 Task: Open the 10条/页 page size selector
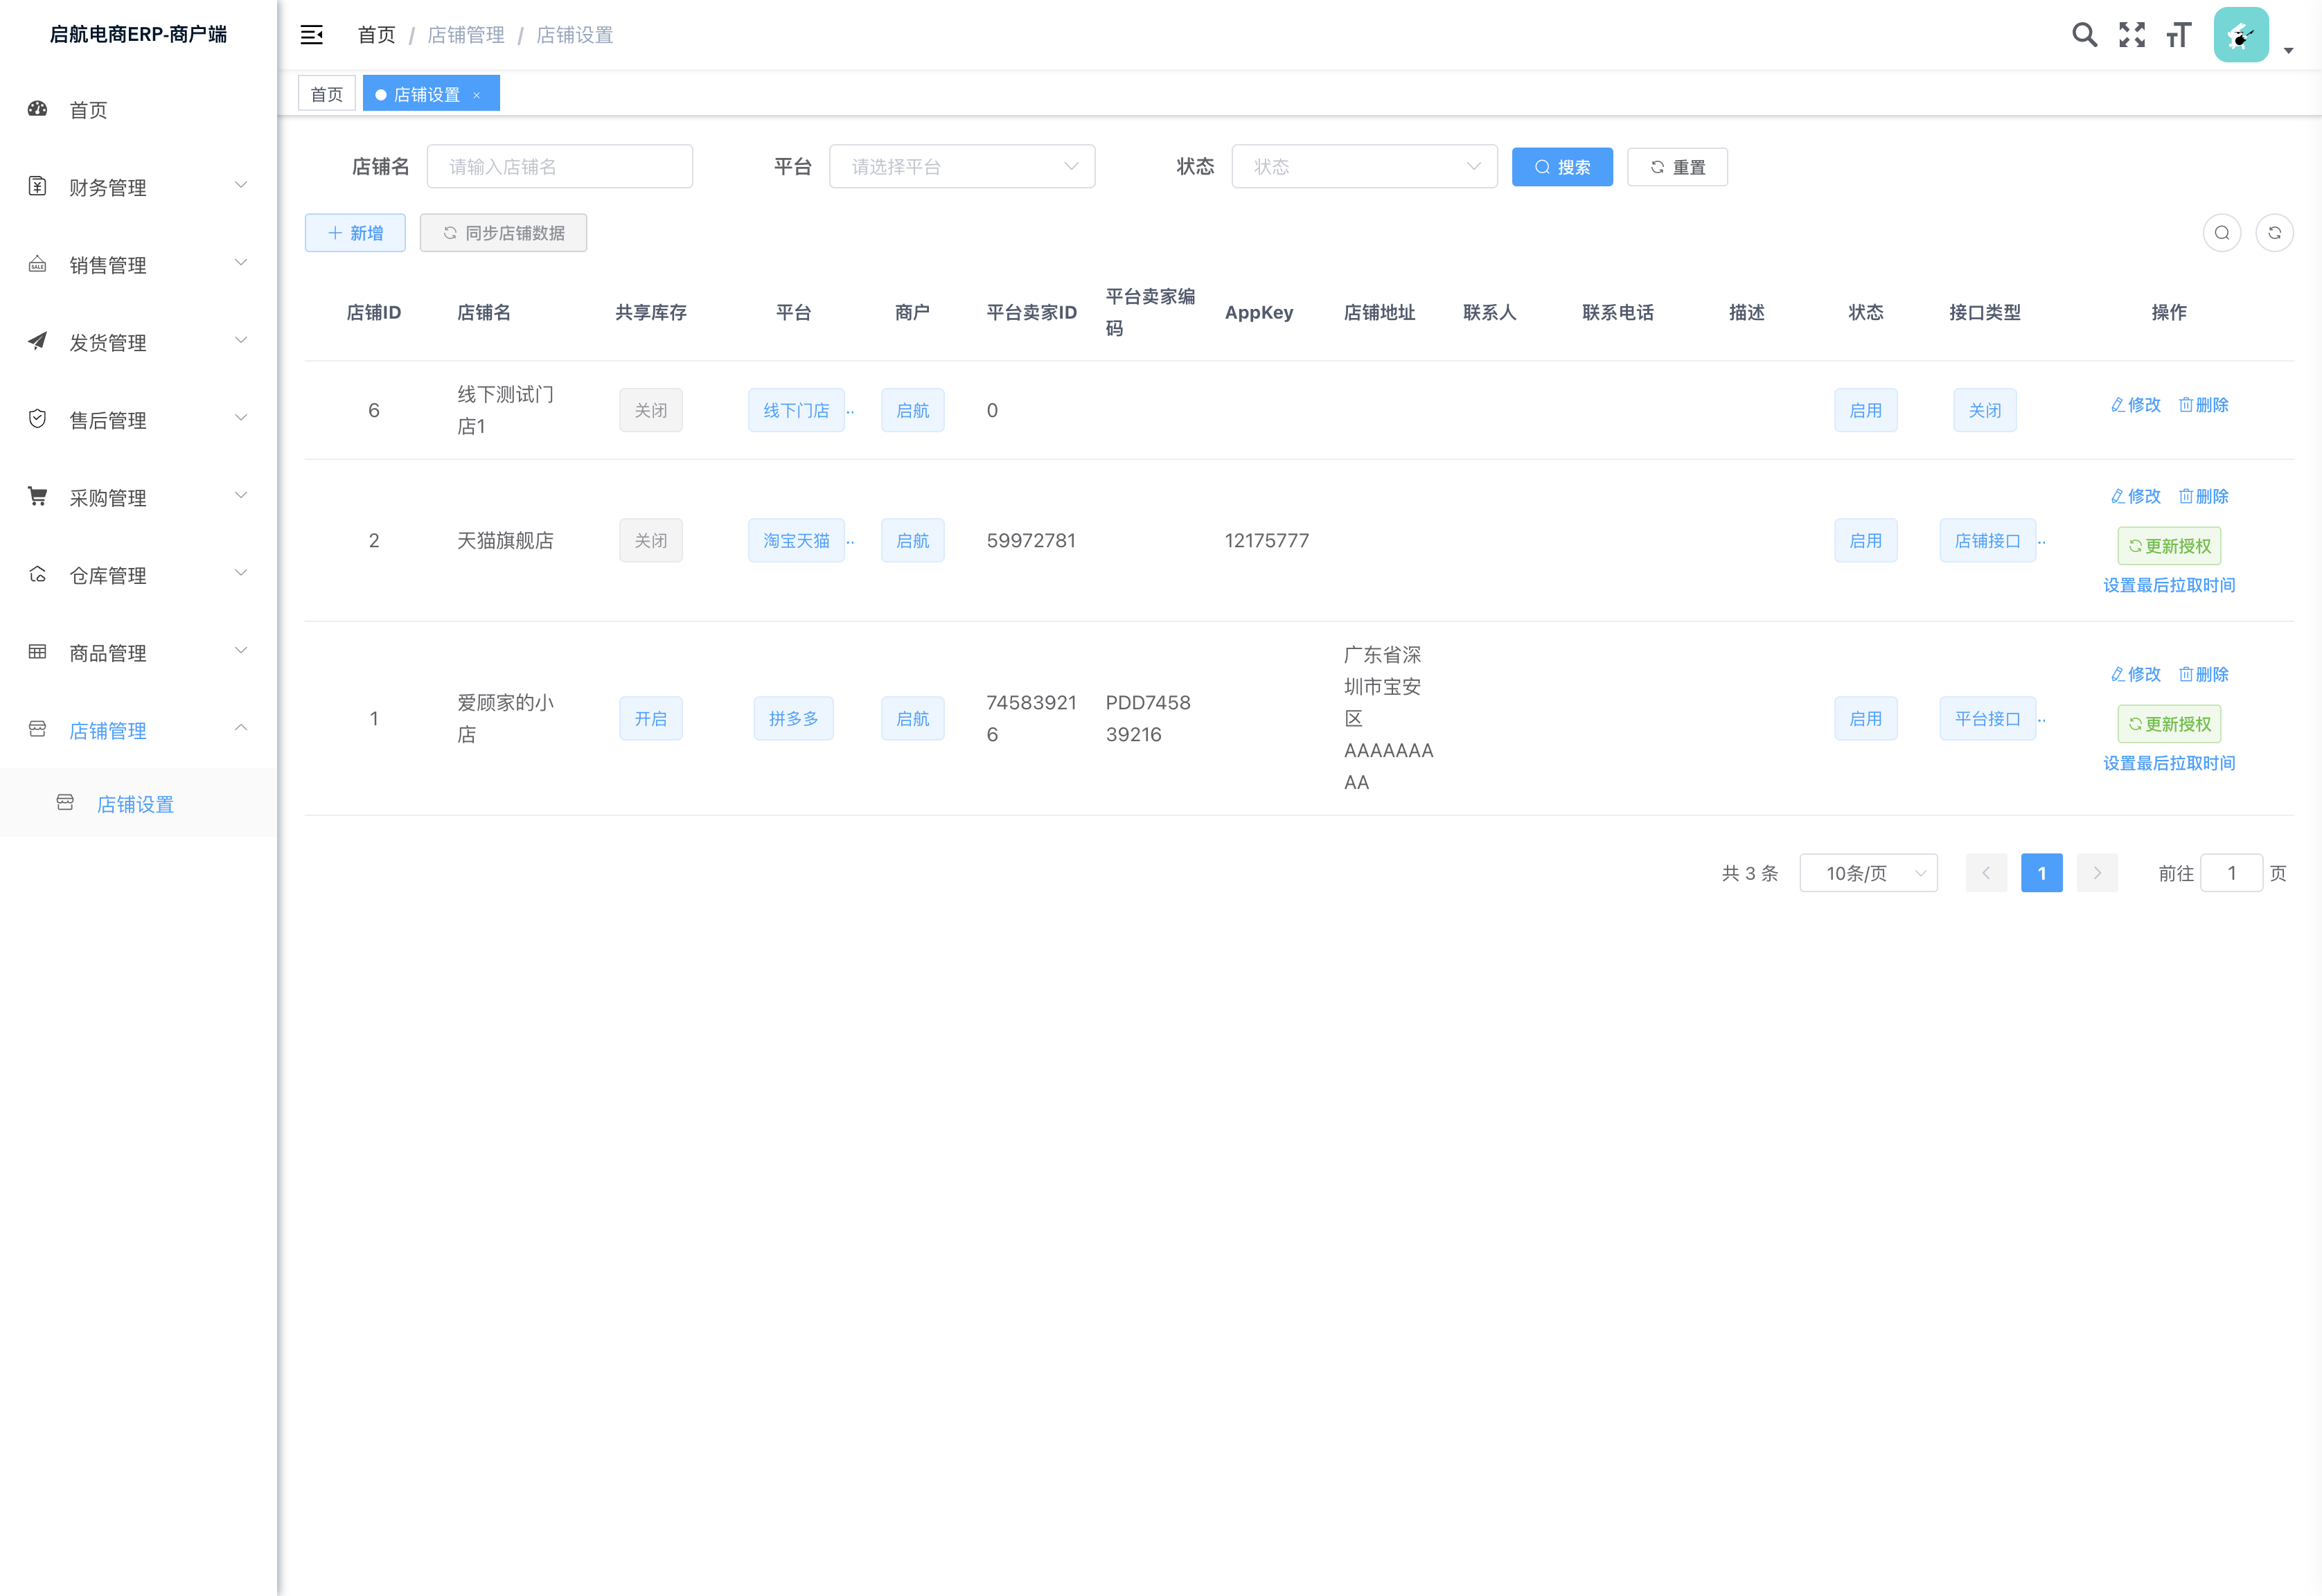click(1867, 873)
